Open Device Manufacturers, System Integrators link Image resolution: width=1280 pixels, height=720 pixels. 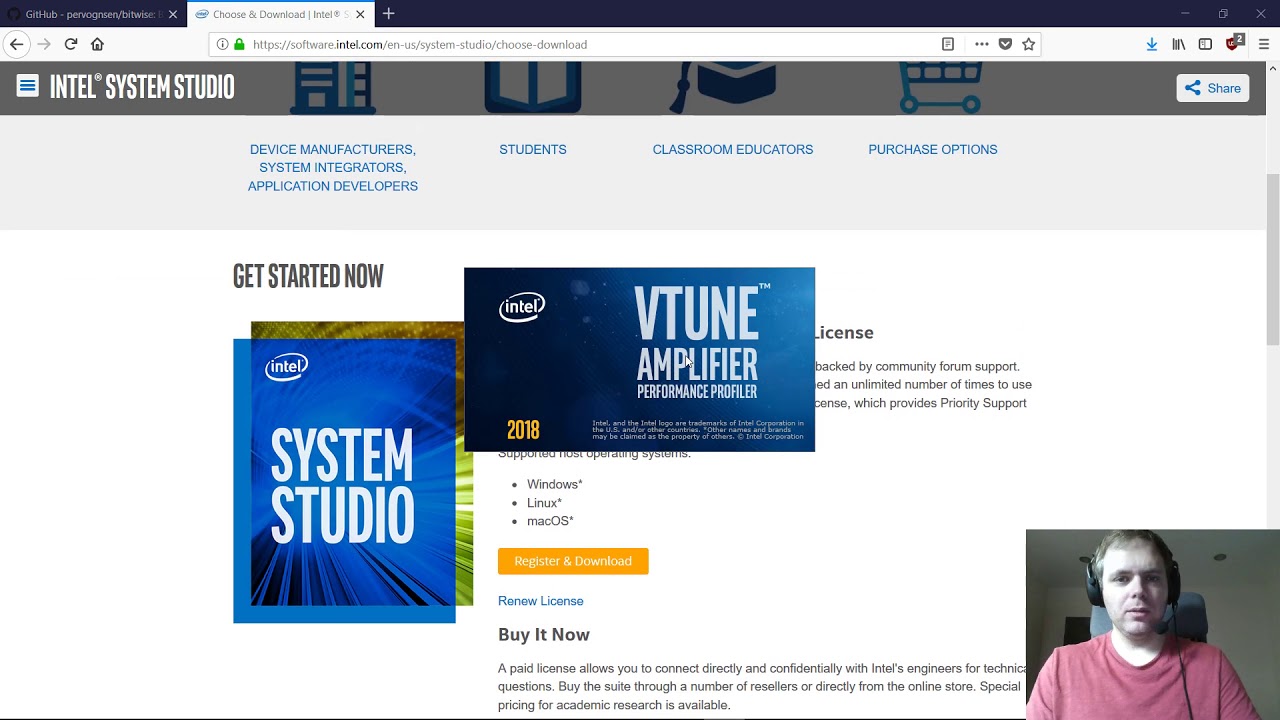333,168
